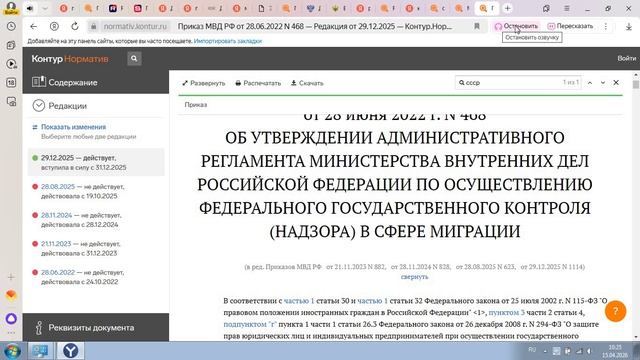Go to previous search match arrow
The width and height of the screenshot is (640, 360).
point(590,83)
